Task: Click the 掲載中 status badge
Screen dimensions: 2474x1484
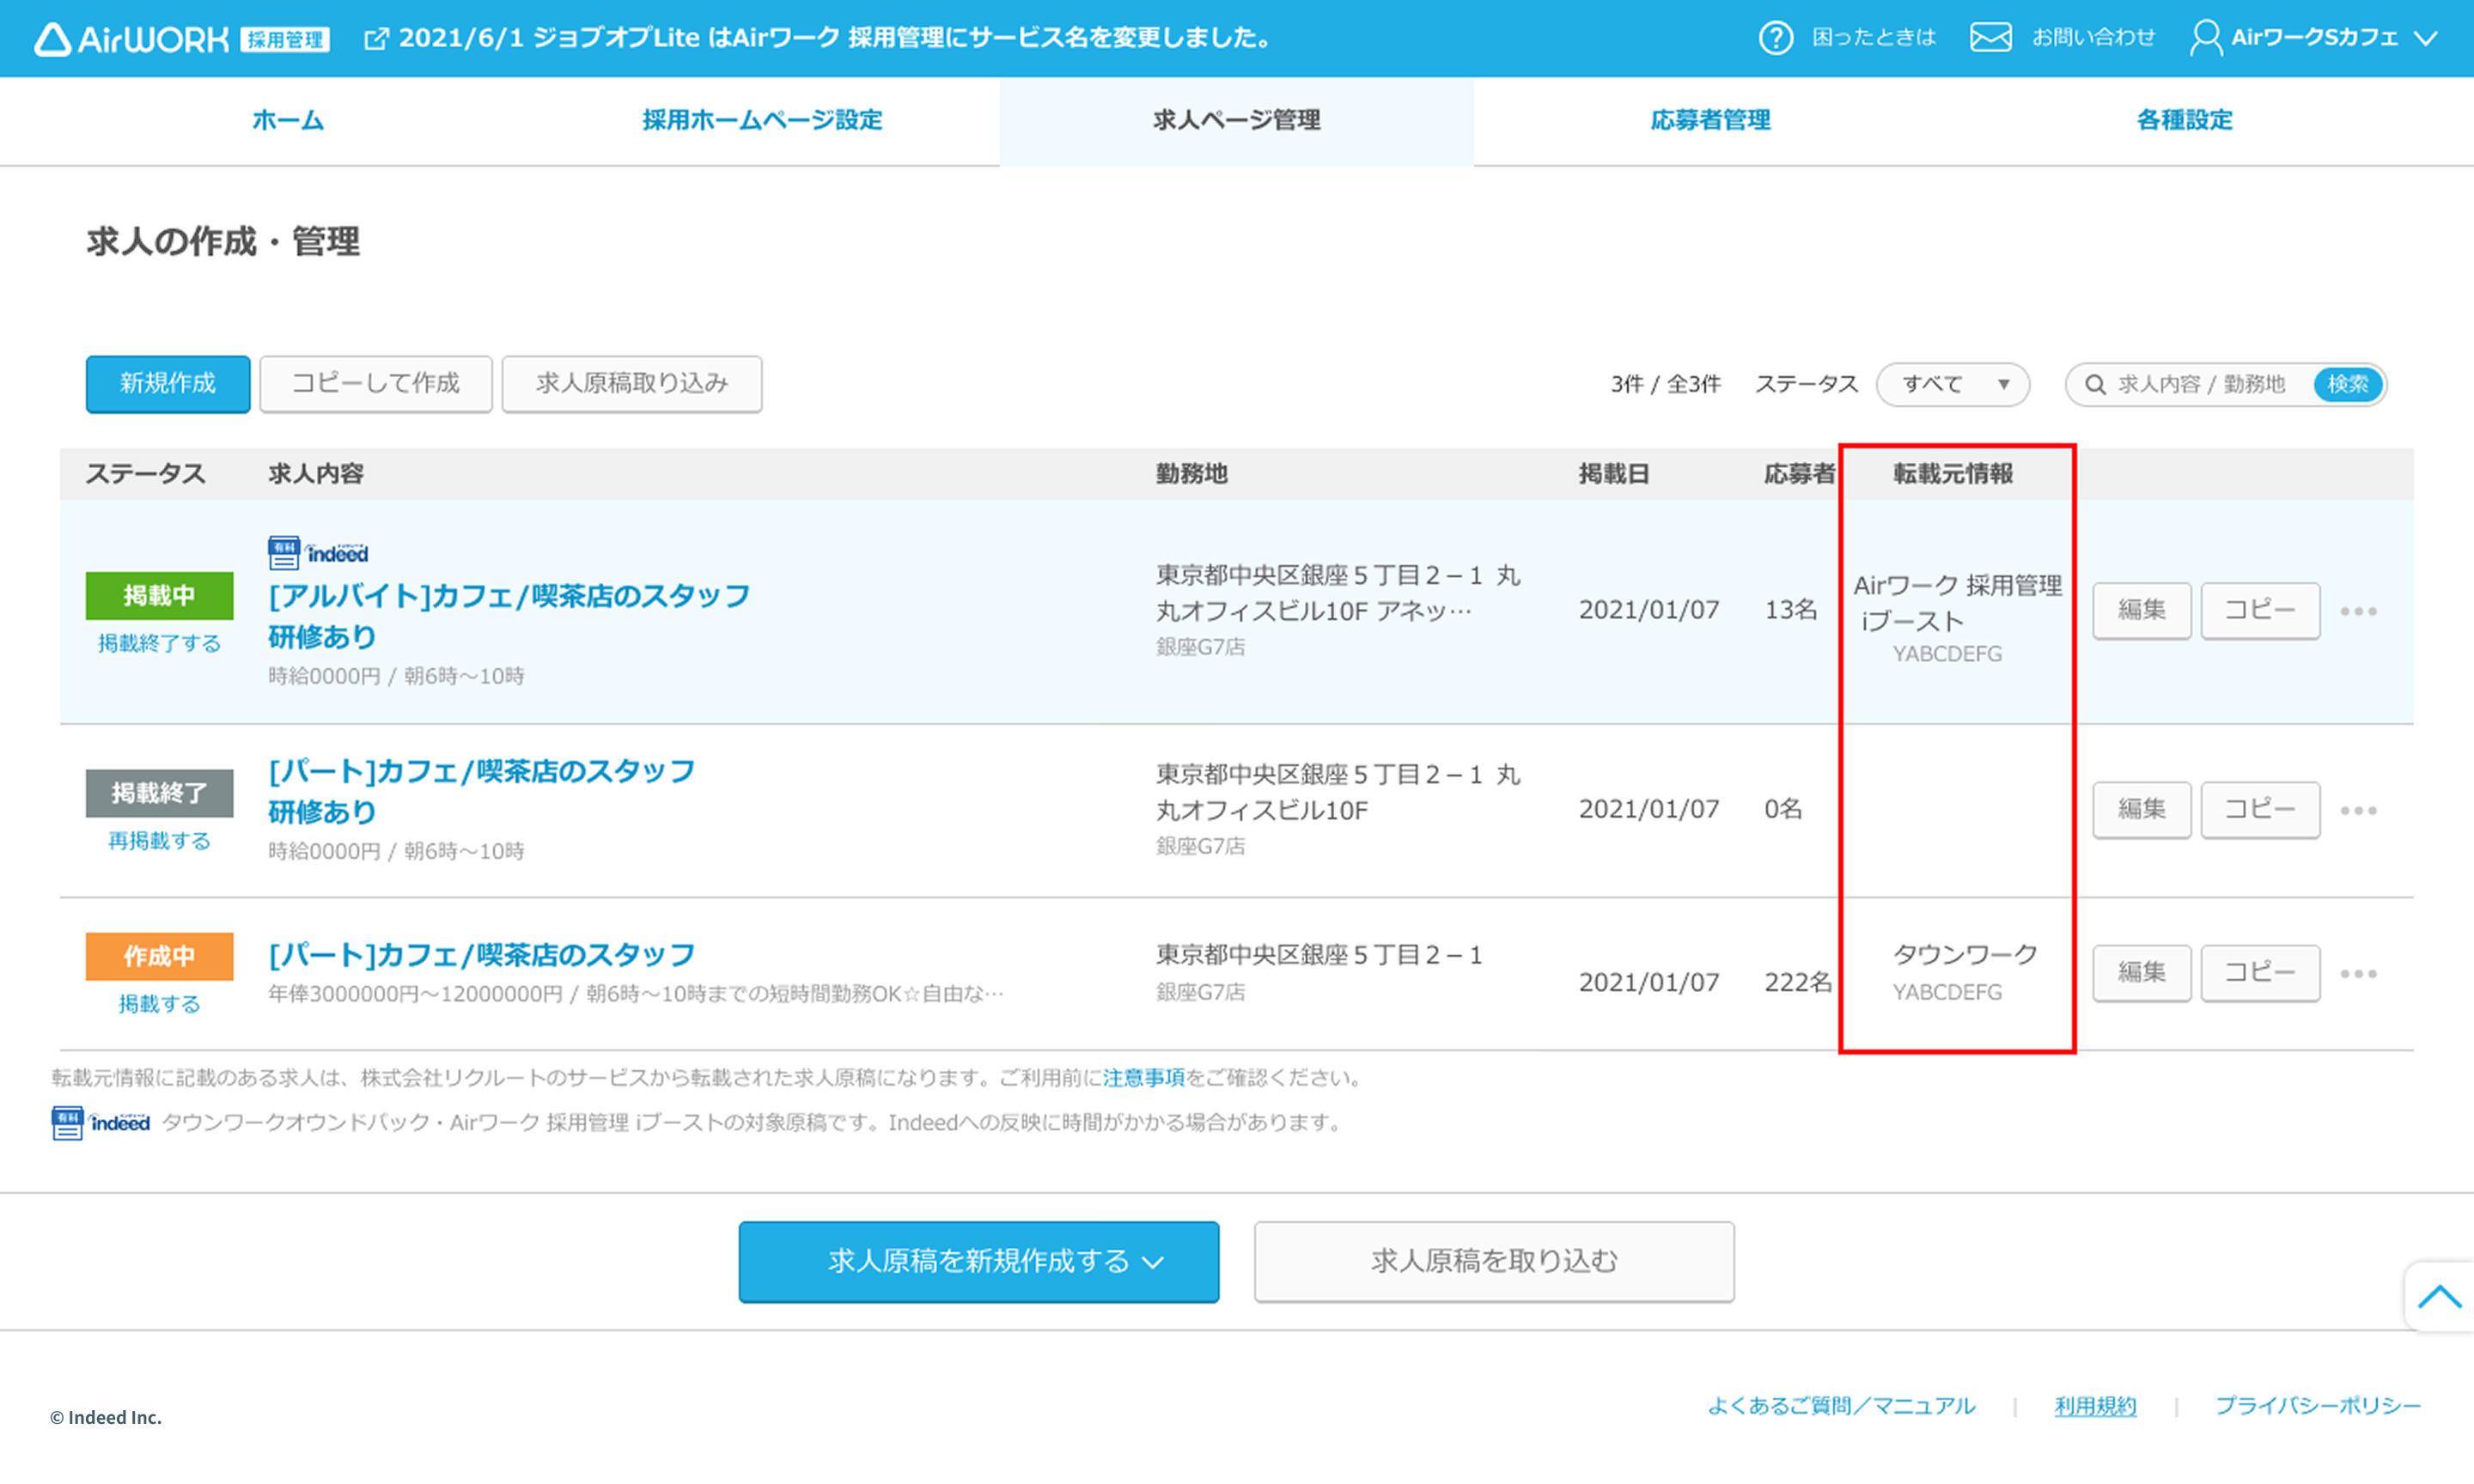Action: tap(159, 596)
